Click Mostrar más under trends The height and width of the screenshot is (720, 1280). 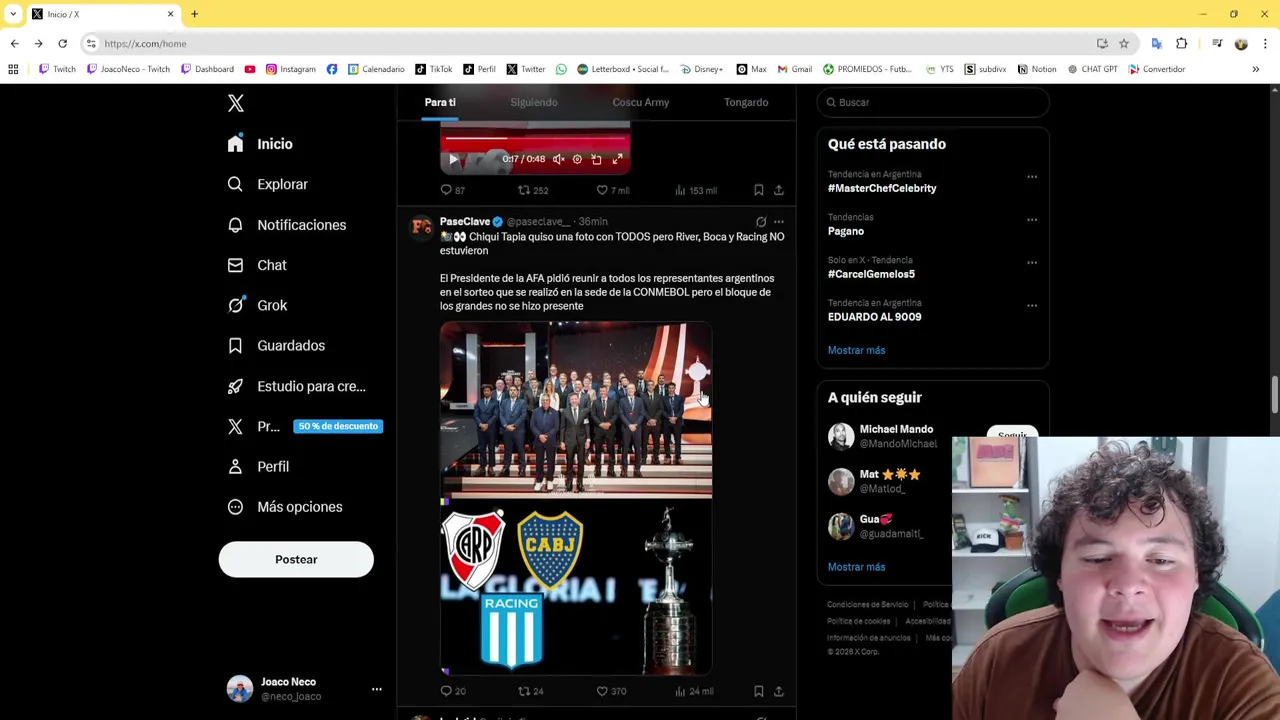(x=856, y=350)
